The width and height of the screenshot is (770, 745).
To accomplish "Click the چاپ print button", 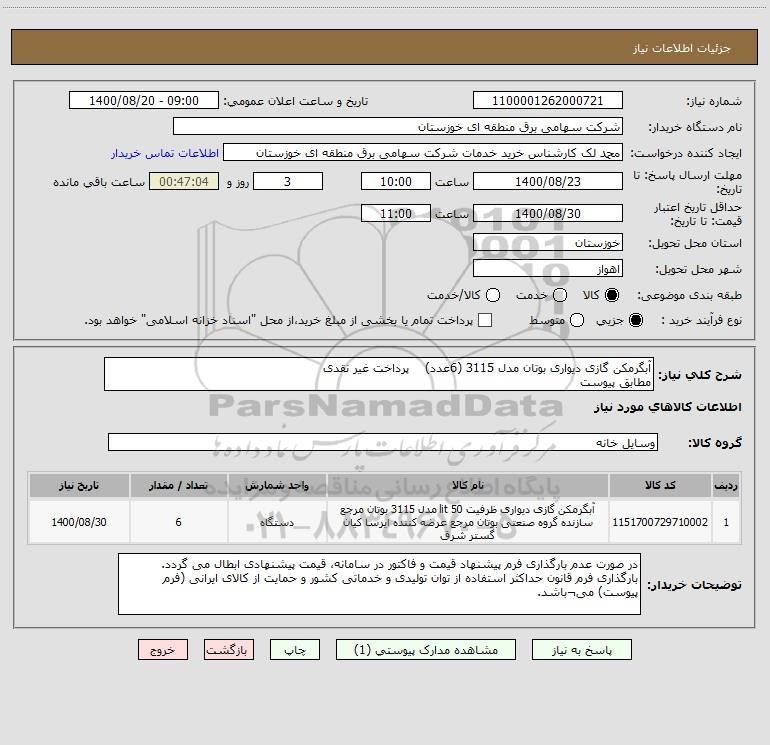I will pyautogui.click(x=295, y=650).
